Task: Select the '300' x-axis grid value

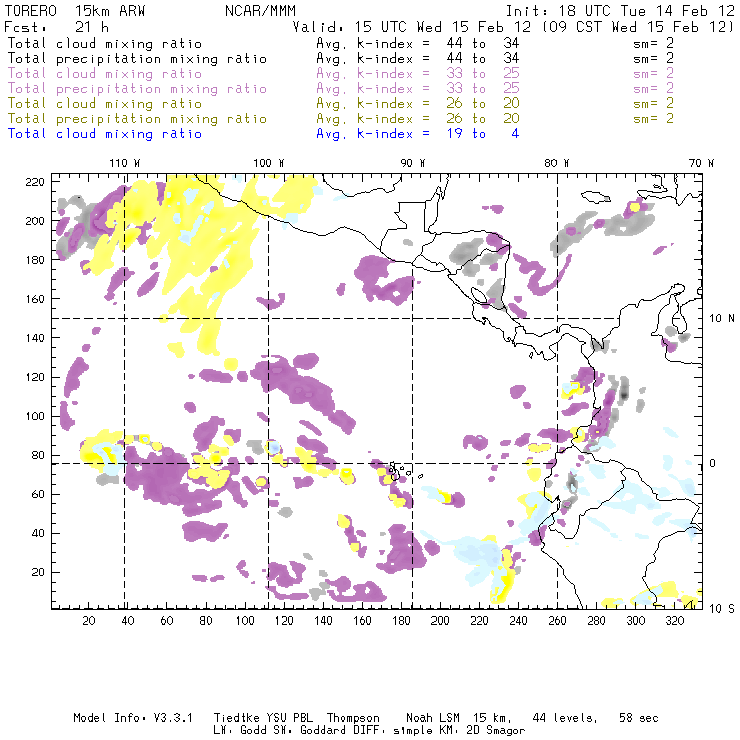Action: click(x=635, y=621)
